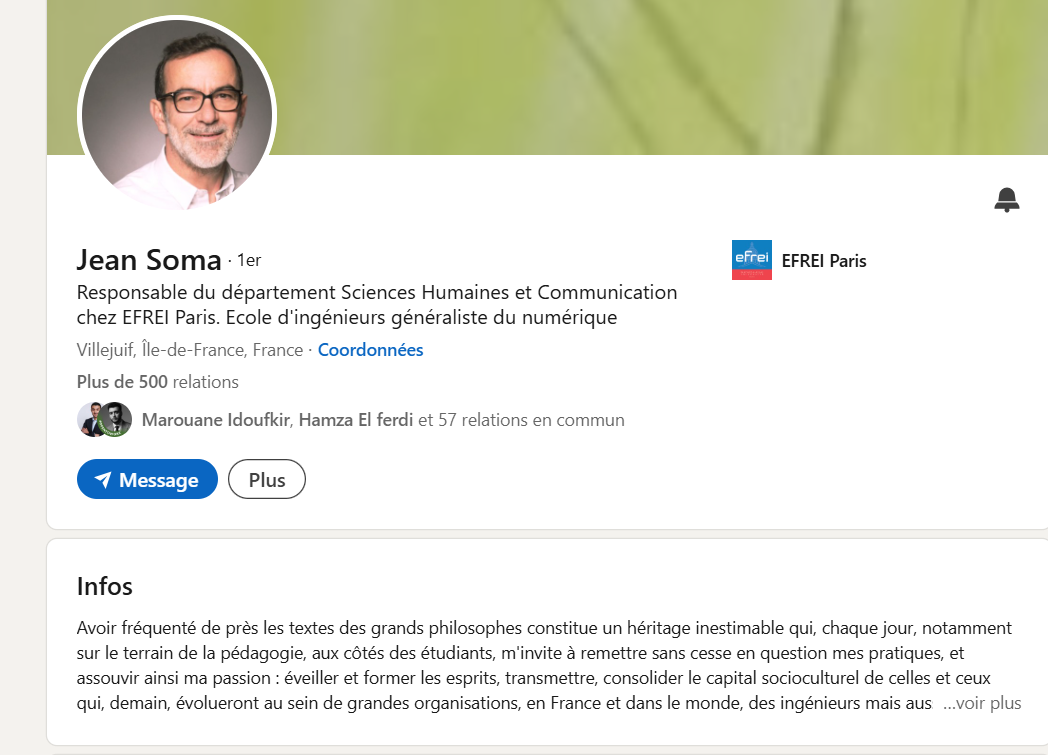Screen dimensions: 1048x755
Task: Click the Infos section heading
Action: [104, 586]
